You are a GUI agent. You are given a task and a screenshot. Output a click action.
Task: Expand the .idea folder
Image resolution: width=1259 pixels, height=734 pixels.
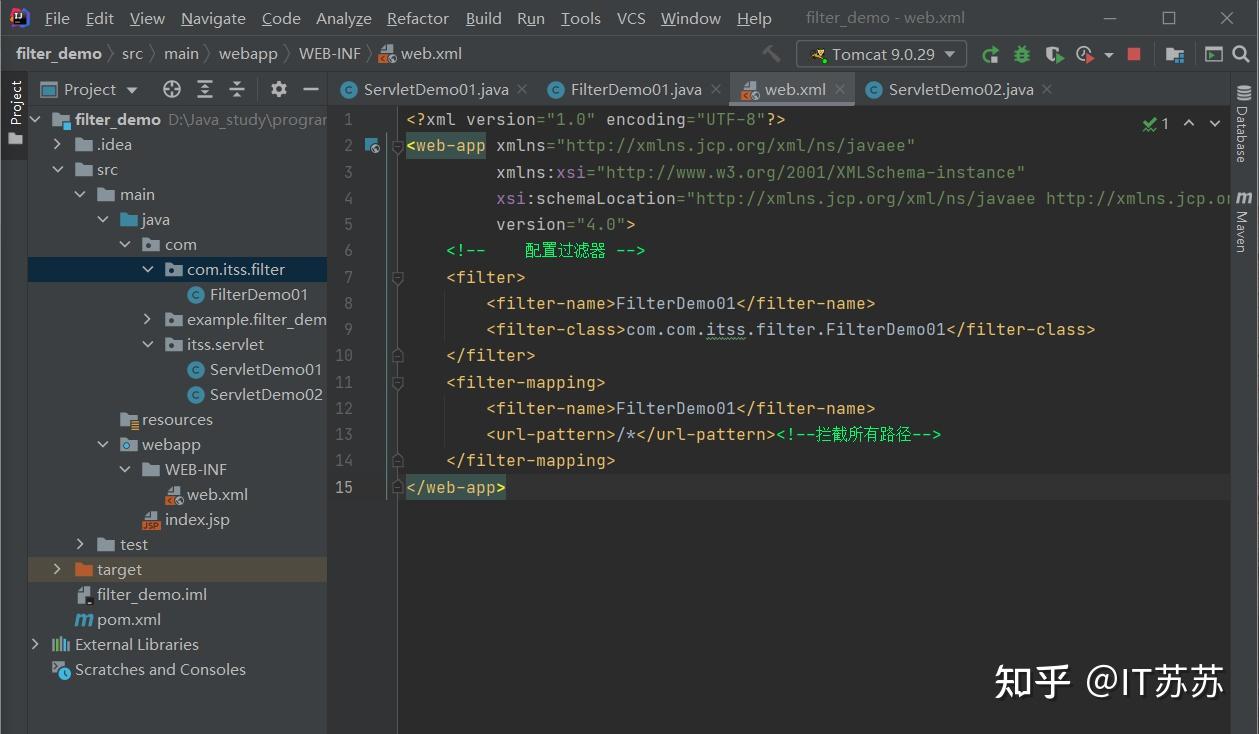tap(59, 145)
